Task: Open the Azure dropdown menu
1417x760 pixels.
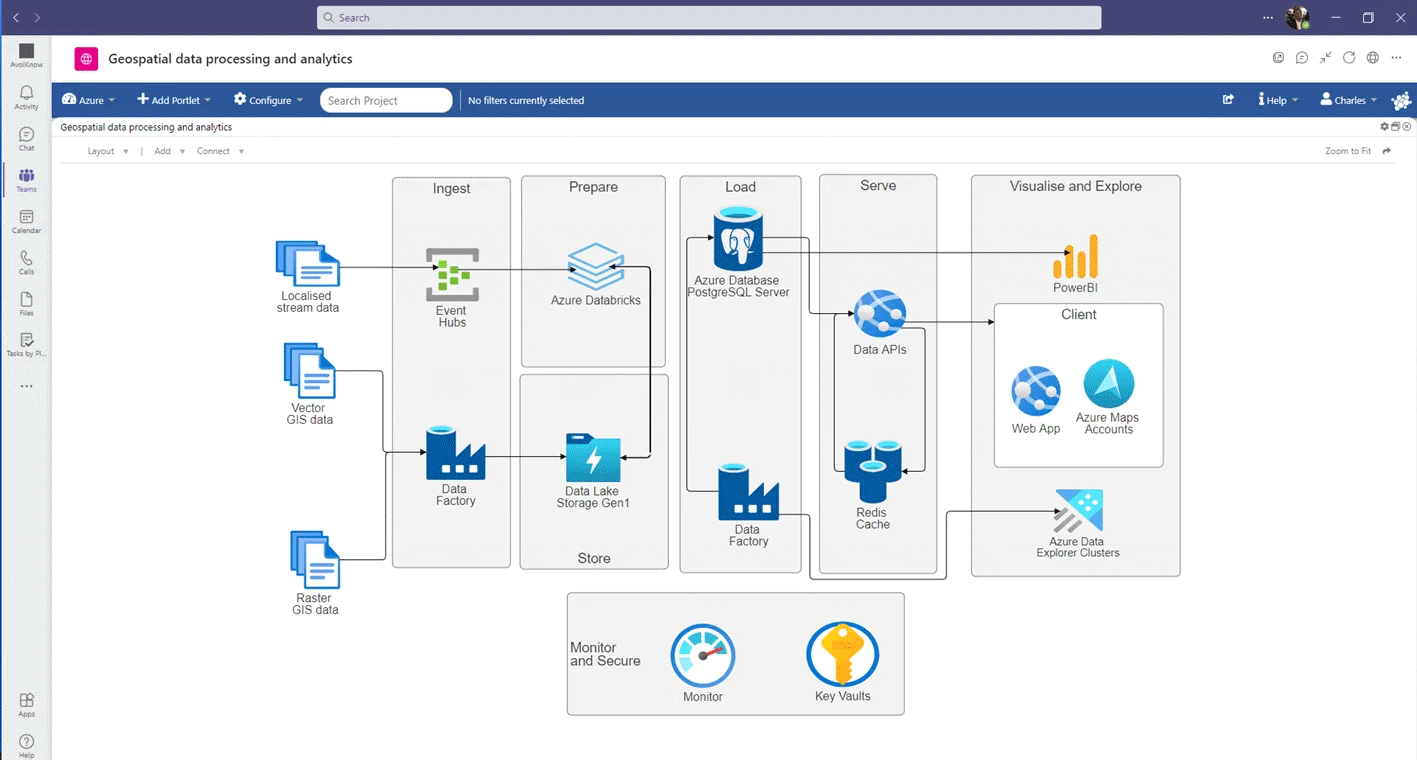Action: [x=88, y=100]
